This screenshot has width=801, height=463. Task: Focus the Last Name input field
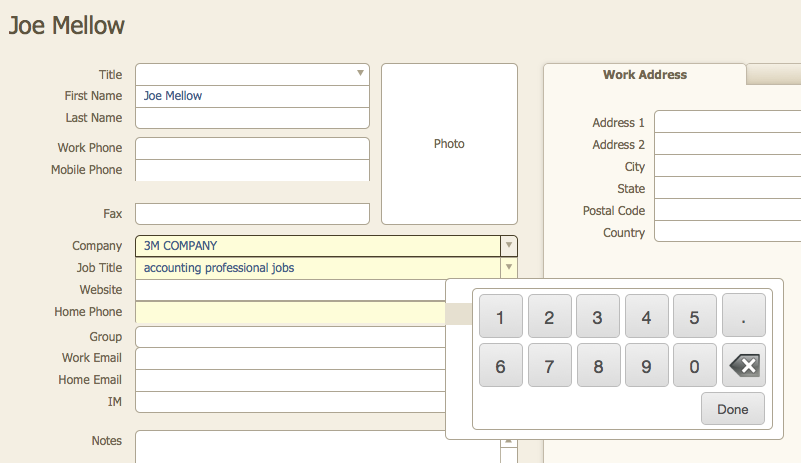pyautogui.click(x=252, y=119)
